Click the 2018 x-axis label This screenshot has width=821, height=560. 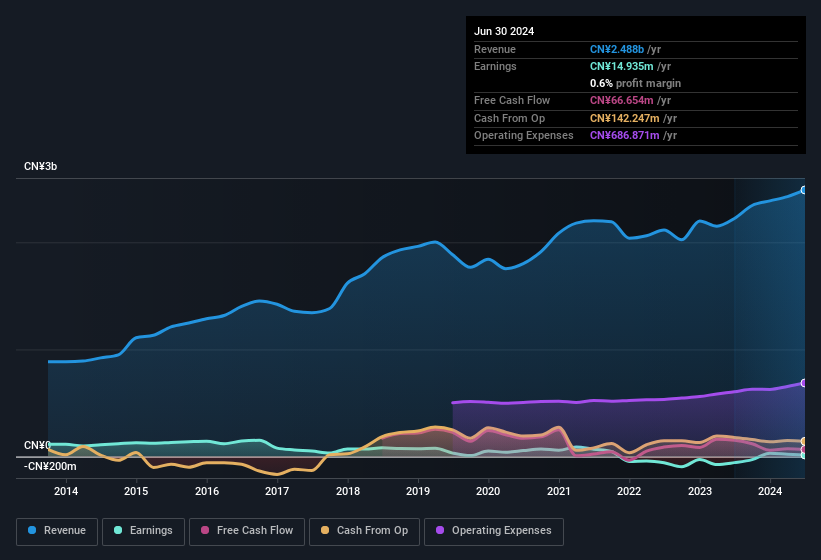pos(348,491)
